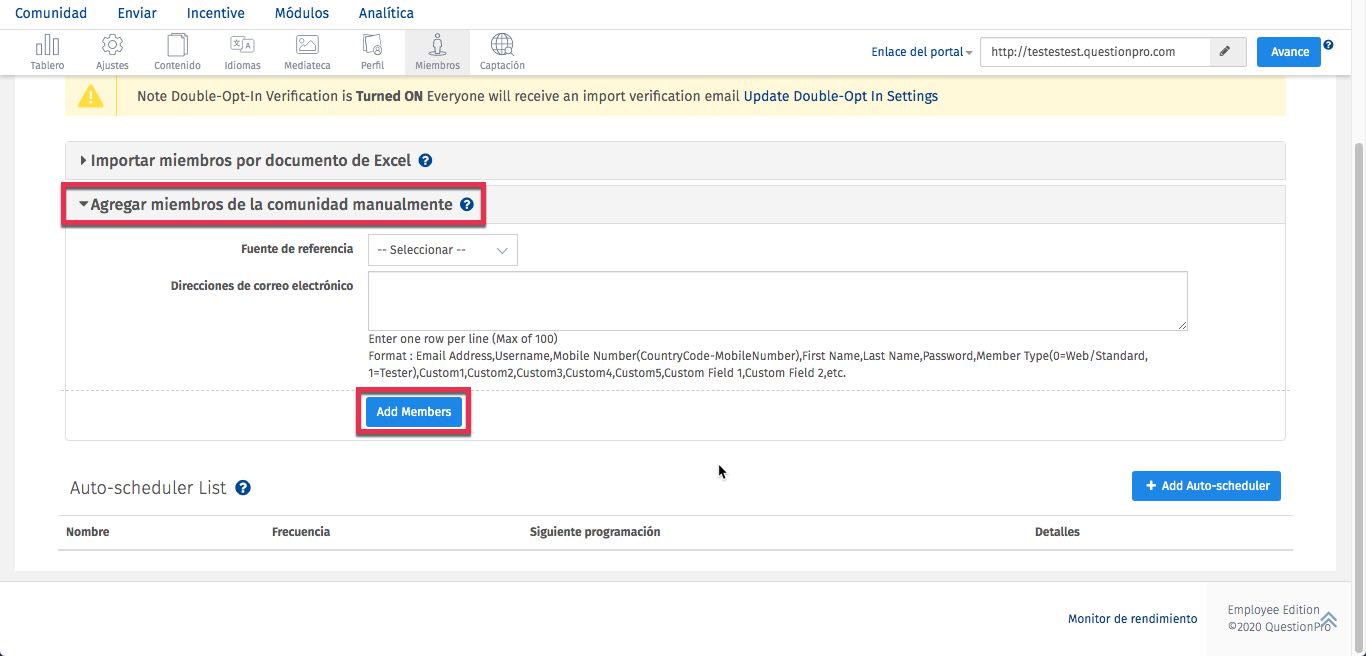
Task: Click help icon beside Importar miembros por Excel
Action: click(425, 161)
